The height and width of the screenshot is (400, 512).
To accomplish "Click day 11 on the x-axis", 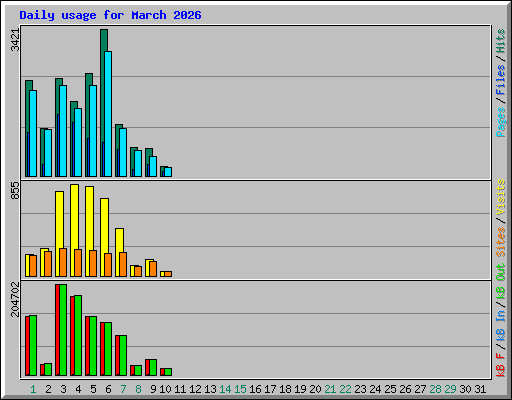I will (x=180, y=389).
